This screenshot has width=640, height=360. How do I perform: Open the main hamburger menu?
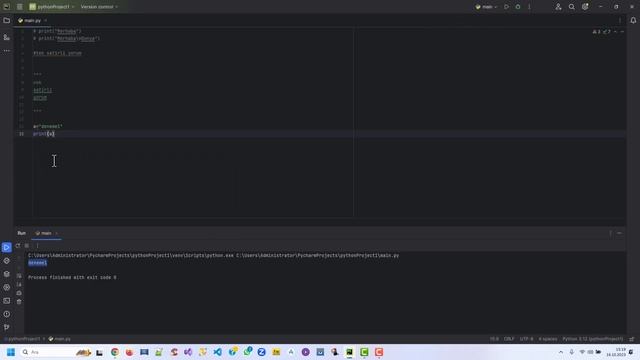(20, 7)
